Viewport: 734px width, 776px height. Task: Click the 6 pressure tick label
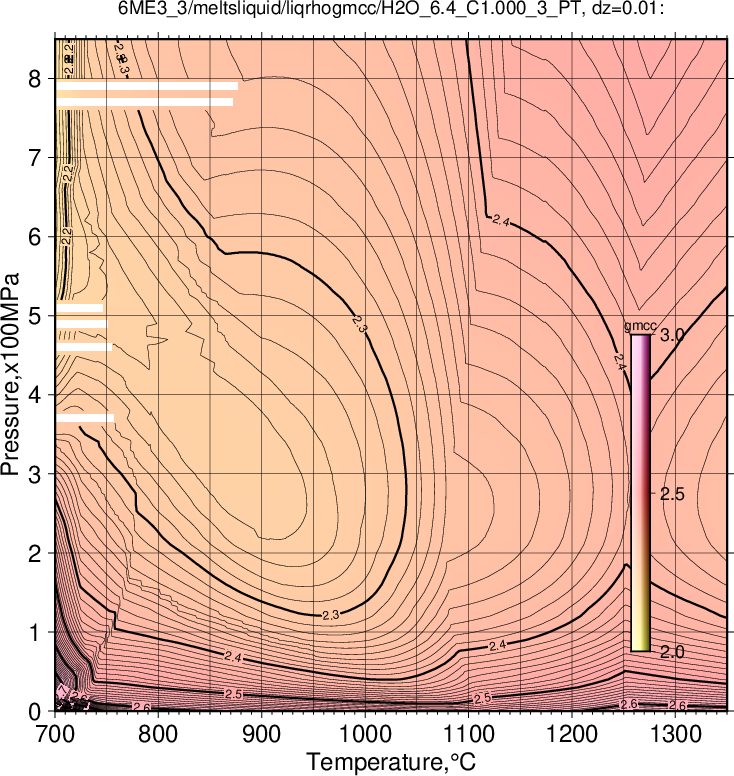[x=35, y=237]
